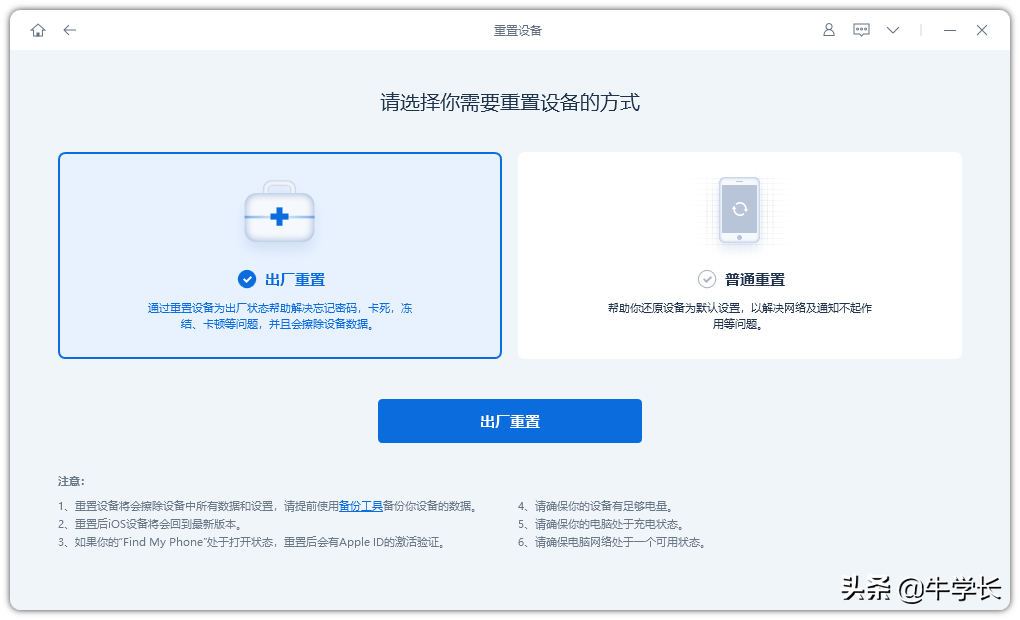
Task: Open the user account profile icon
Action: (x=828, y=30)
